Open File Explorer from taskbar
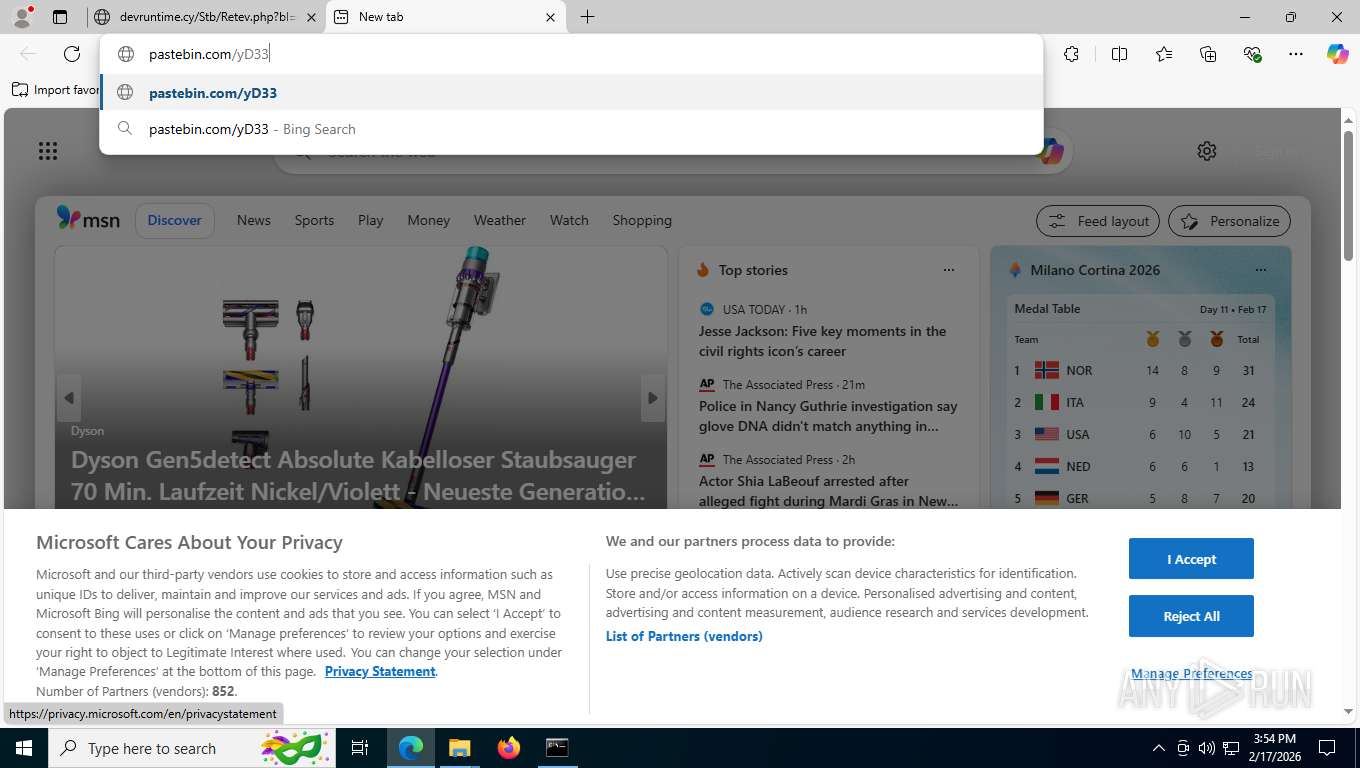This screenshot has height=768, width=1360. (x=459, y=748)
